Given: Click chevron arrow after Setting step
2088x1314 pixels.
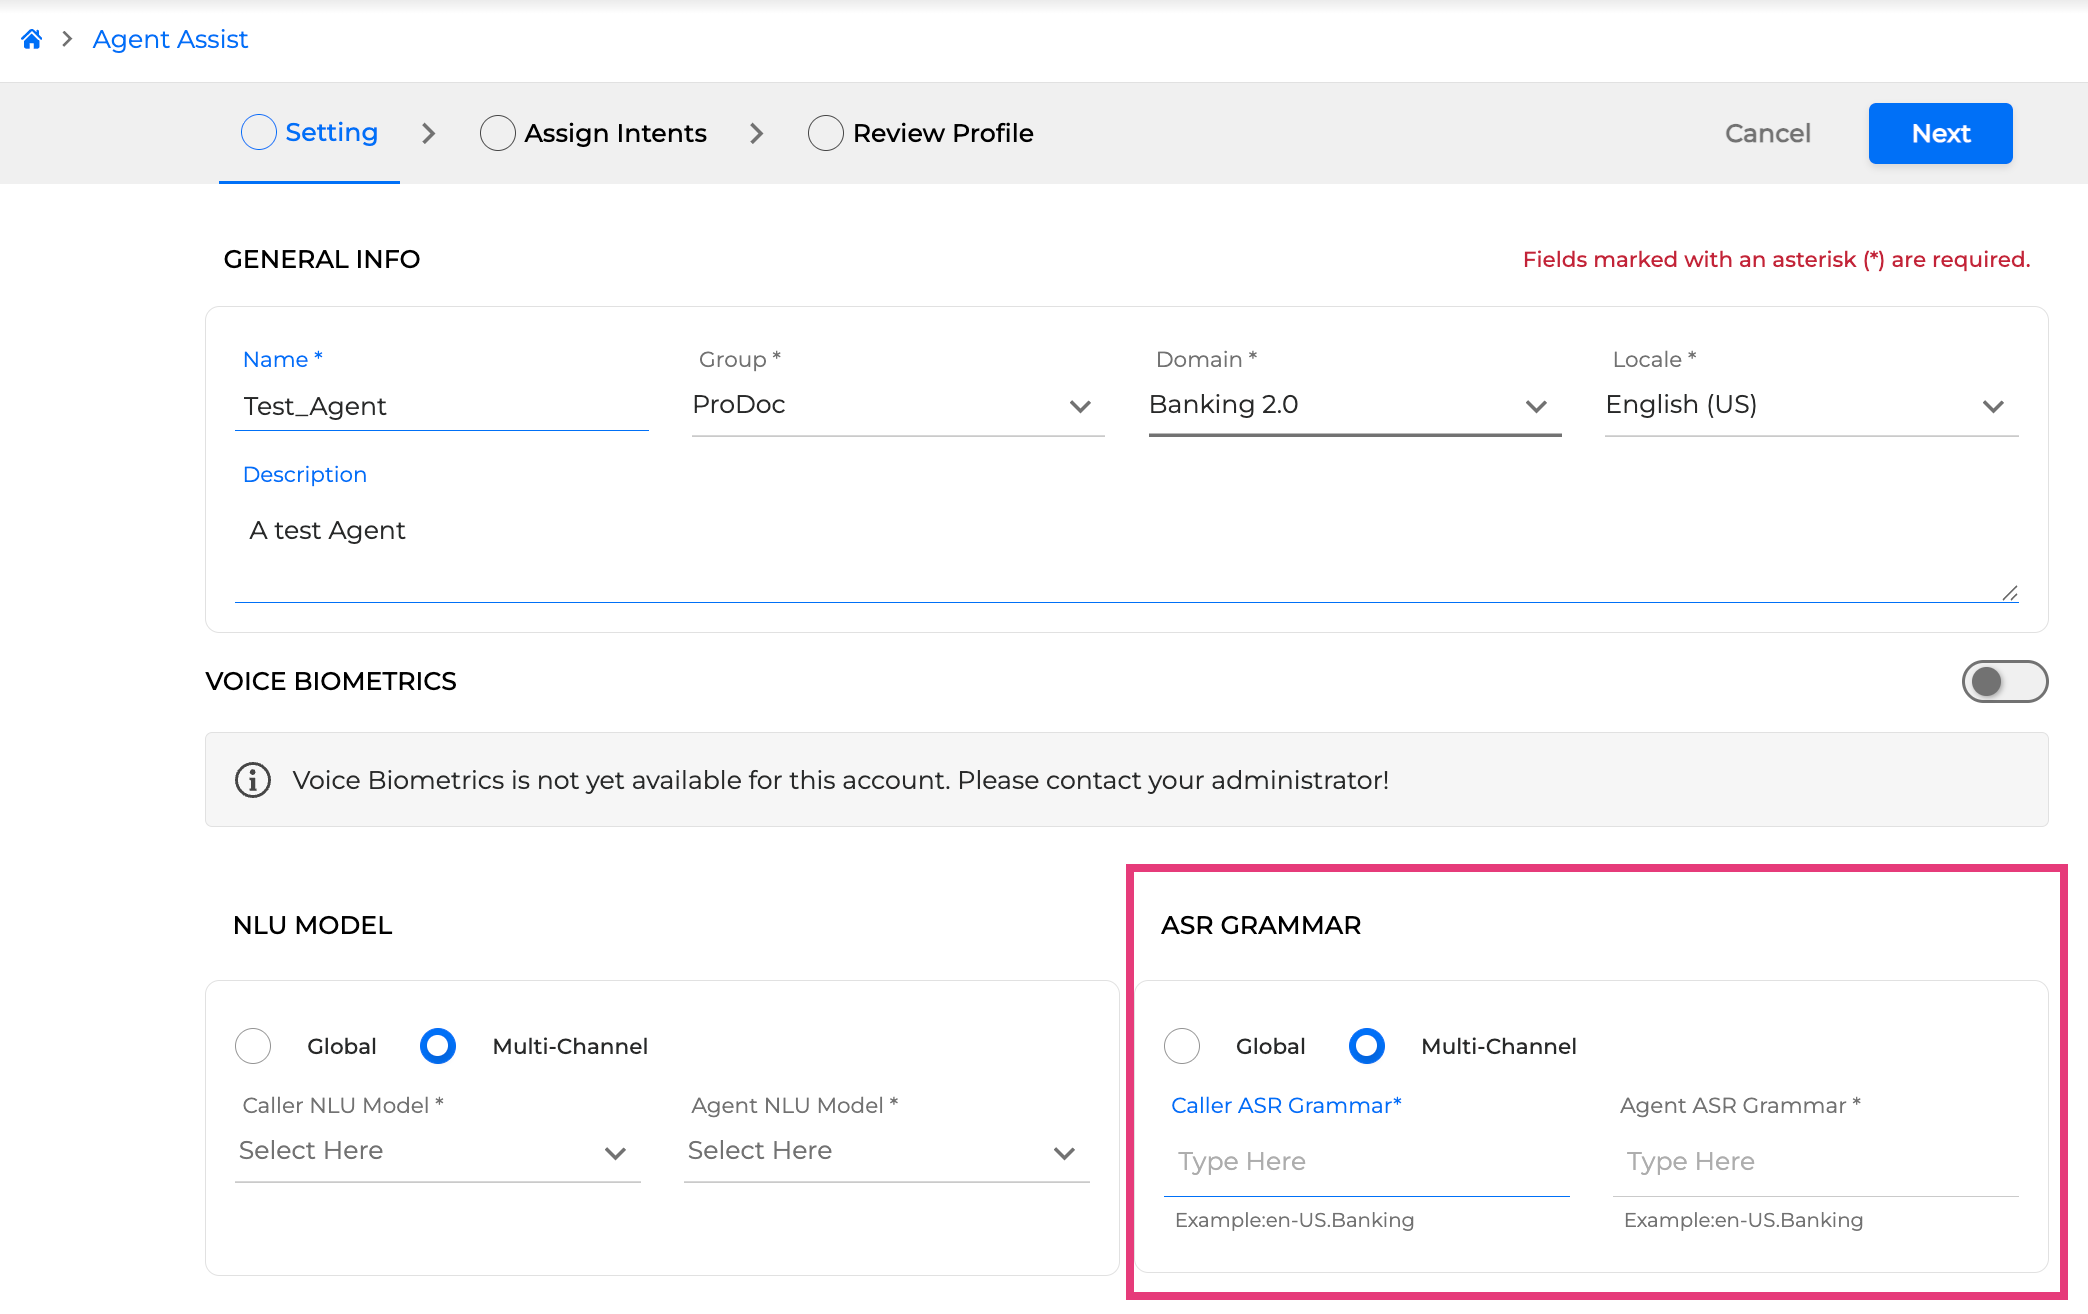Looking at the screenshot, I should point(429,133).
